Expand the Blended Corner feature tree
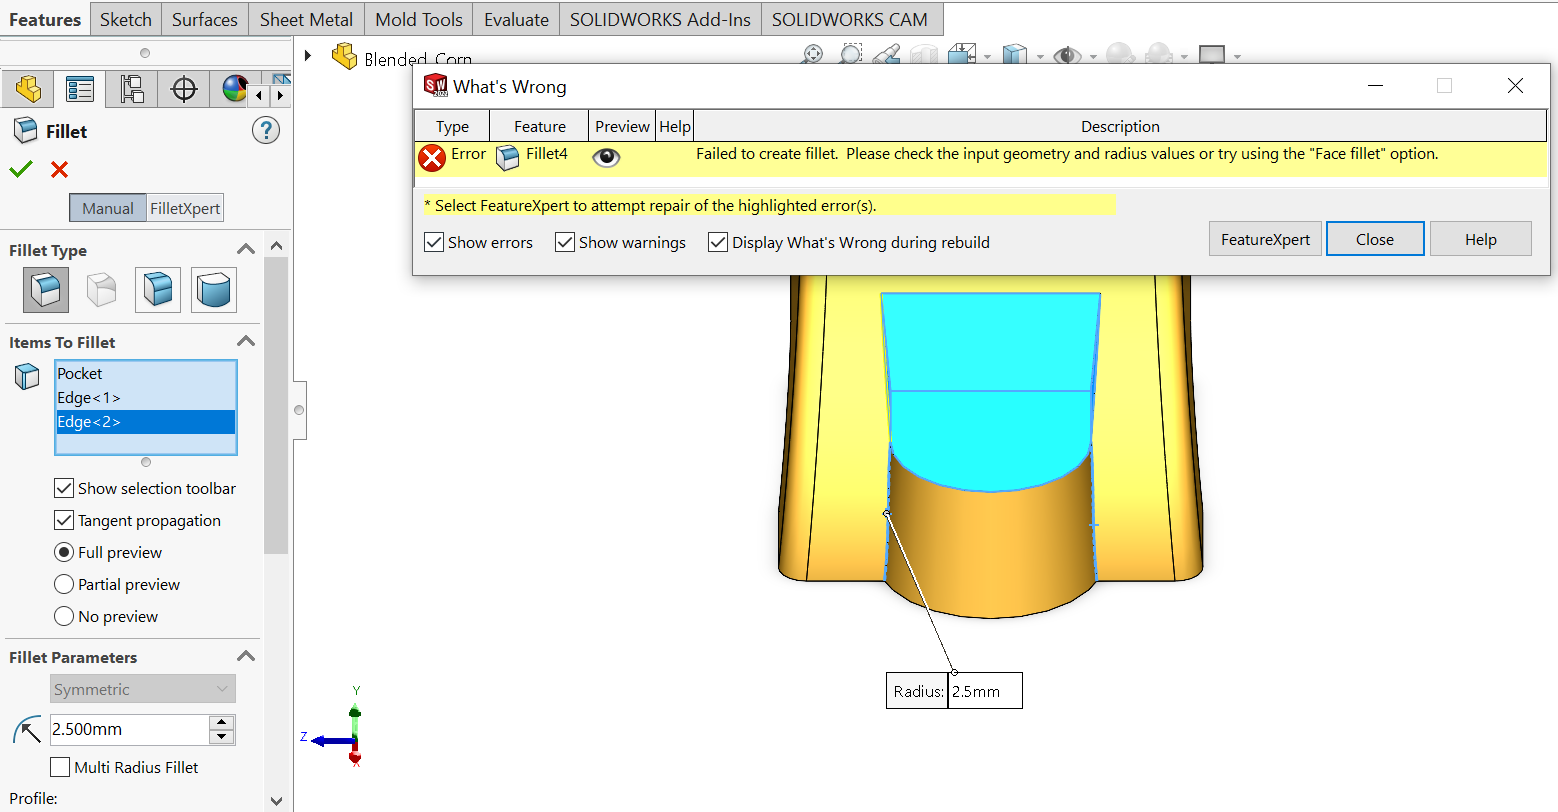Screen dimensions: 1558x812 308,55
